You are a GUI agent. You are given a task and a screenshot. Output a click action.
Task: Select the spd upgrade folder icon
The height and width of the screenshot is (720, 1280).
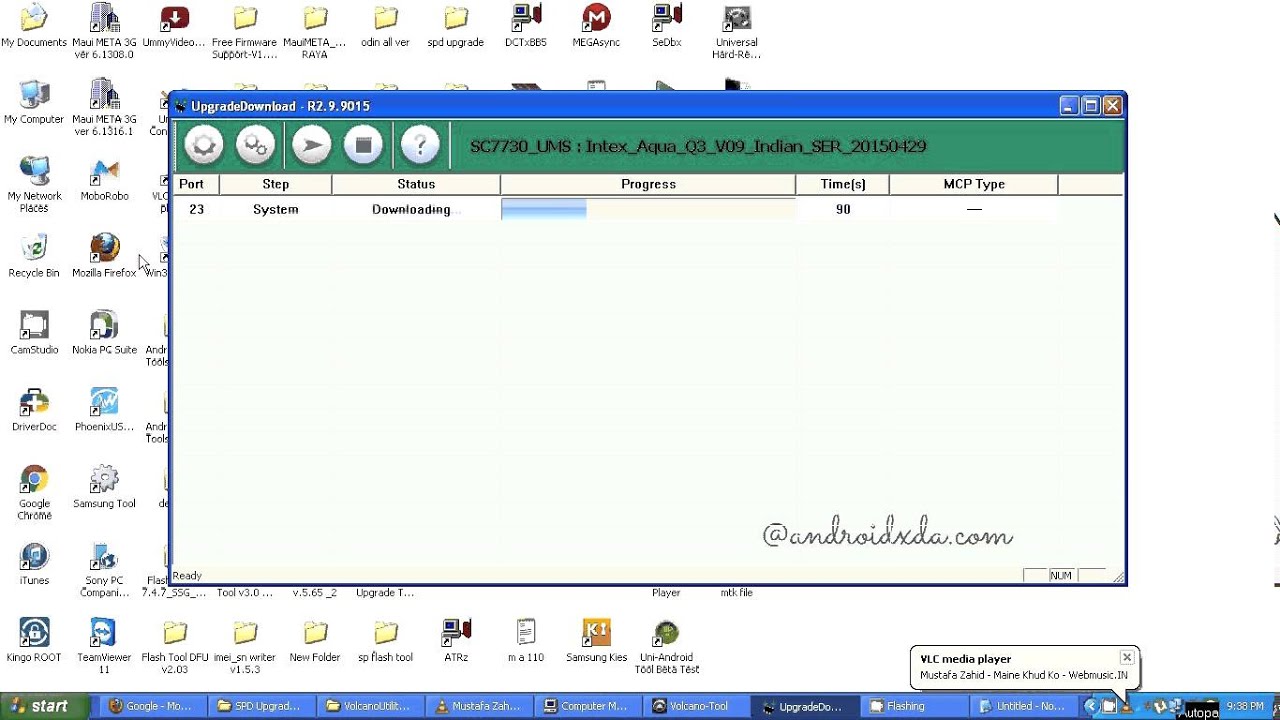(455, 26)
